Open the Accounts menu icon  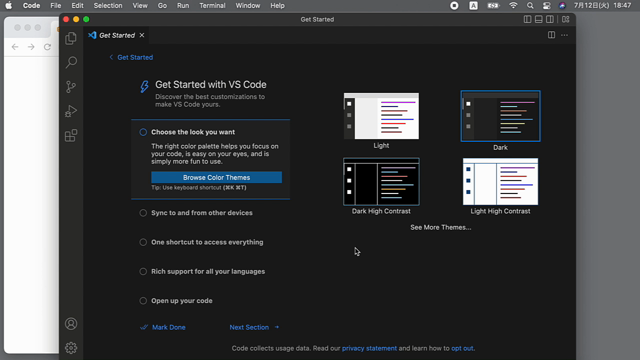(x=71, y=324)
